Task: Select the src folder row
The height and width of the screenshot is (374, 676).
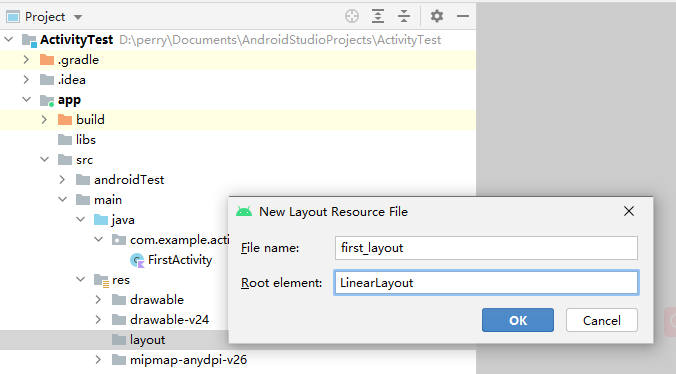Action: point(238,159)
